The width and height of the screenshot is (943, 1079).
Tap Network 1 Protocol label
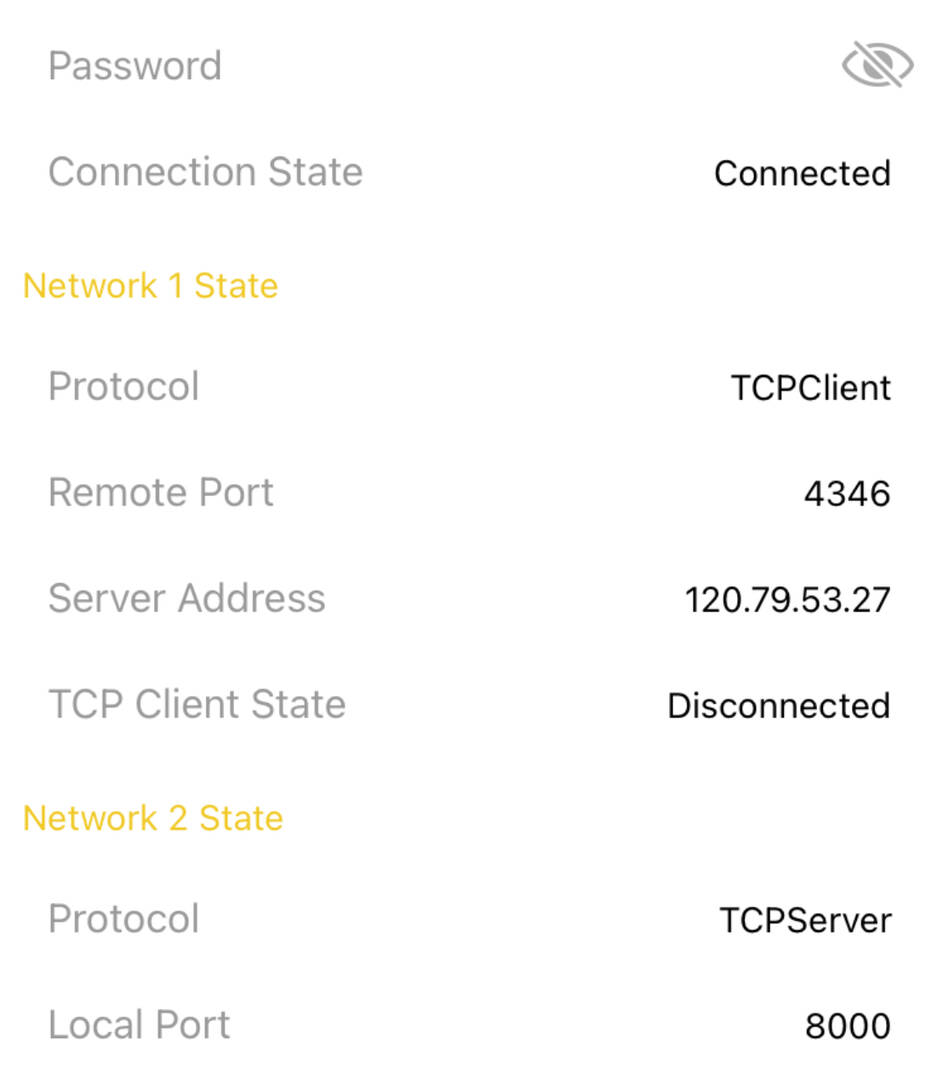[x=124, y=386]
